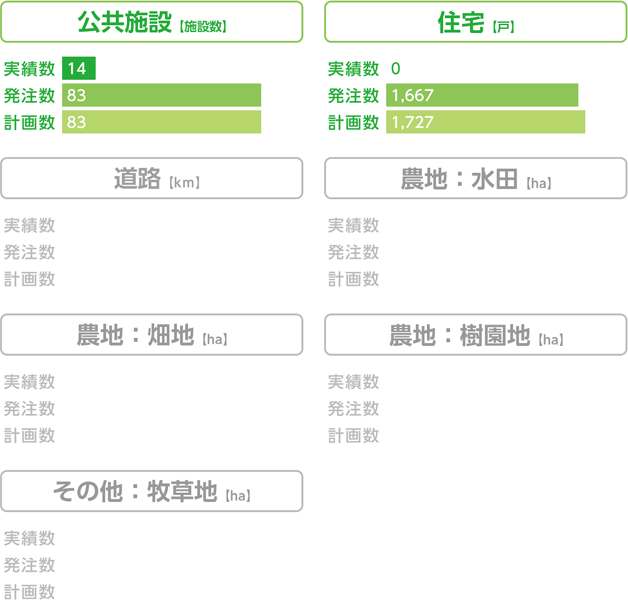Click the green 発注数 label under 住宅
Viewport: 628px width, 605px height.
click(353, 96)
